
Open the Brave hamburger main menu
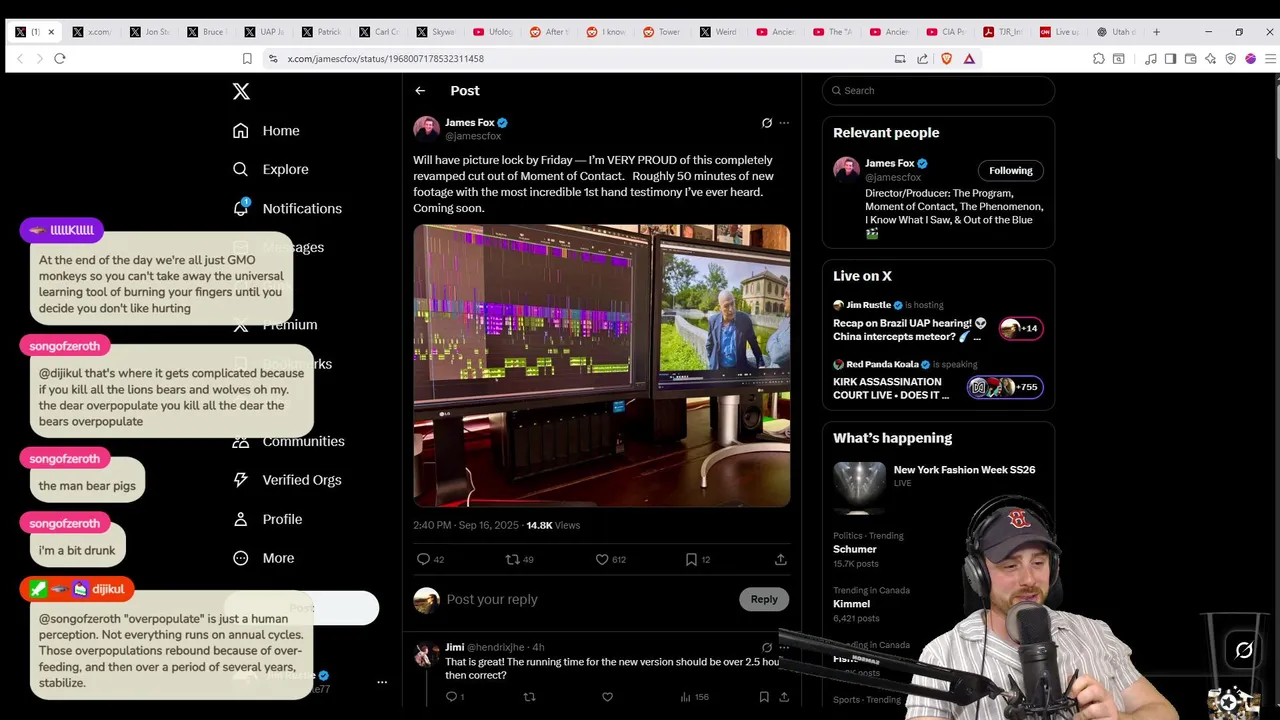(1270, 59)
